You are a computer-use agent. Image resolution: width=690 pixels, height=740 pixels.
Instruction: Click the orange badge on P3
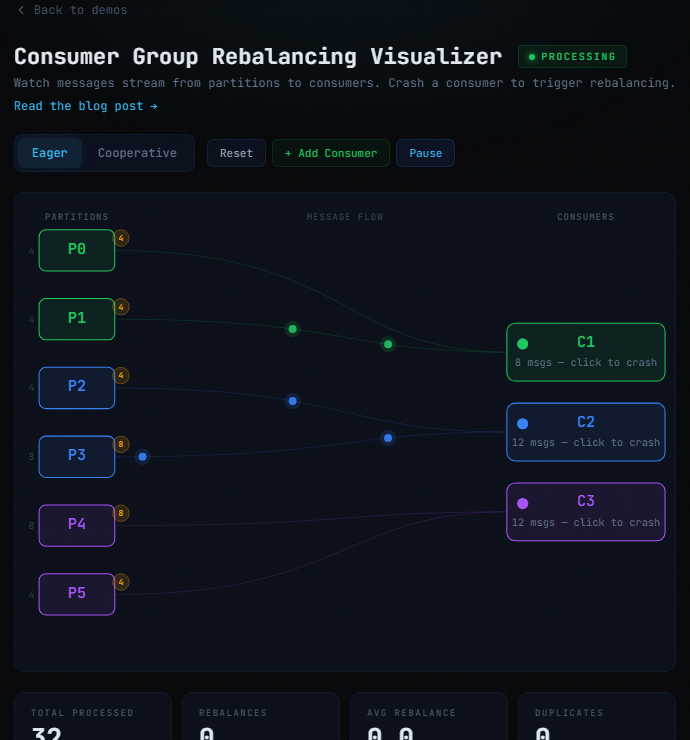tap(121, 444)
